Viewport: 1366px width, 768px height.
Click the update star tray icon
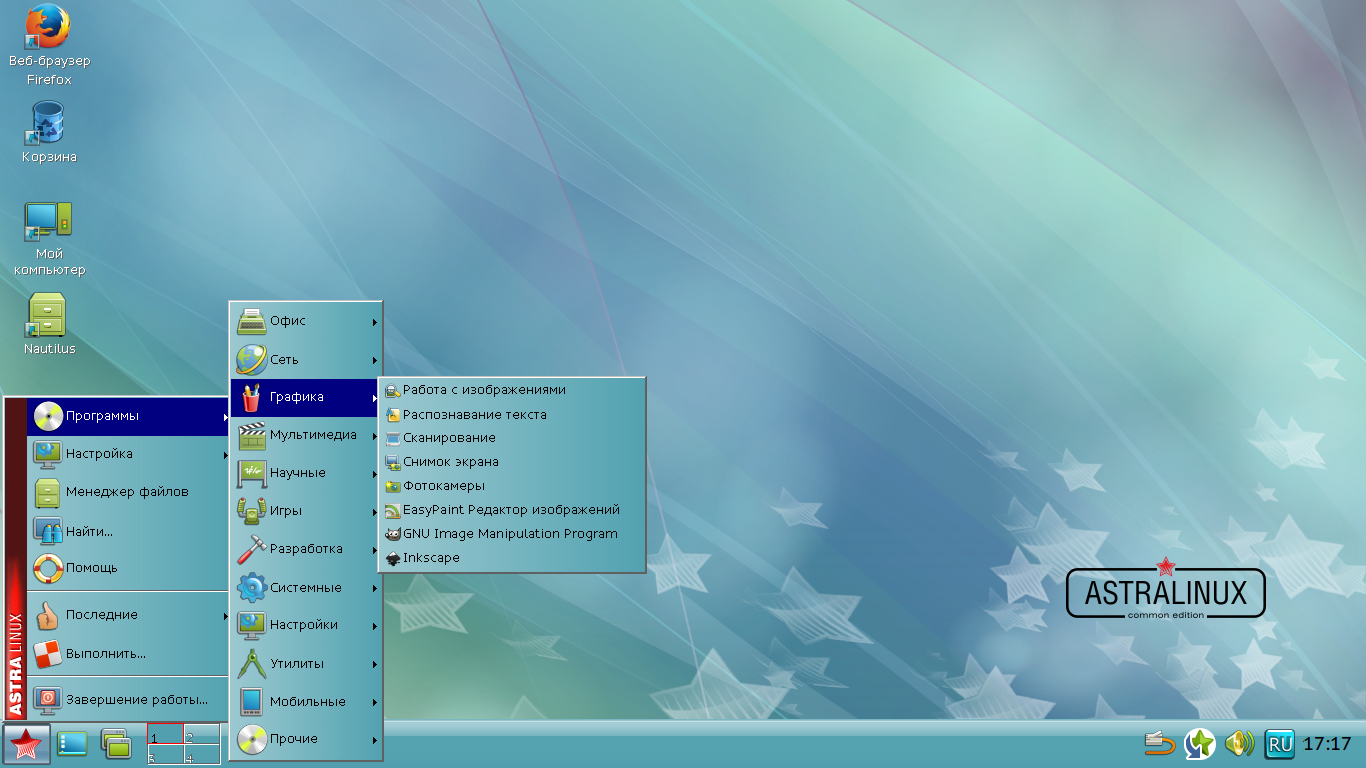click(x=1199, y=743)
